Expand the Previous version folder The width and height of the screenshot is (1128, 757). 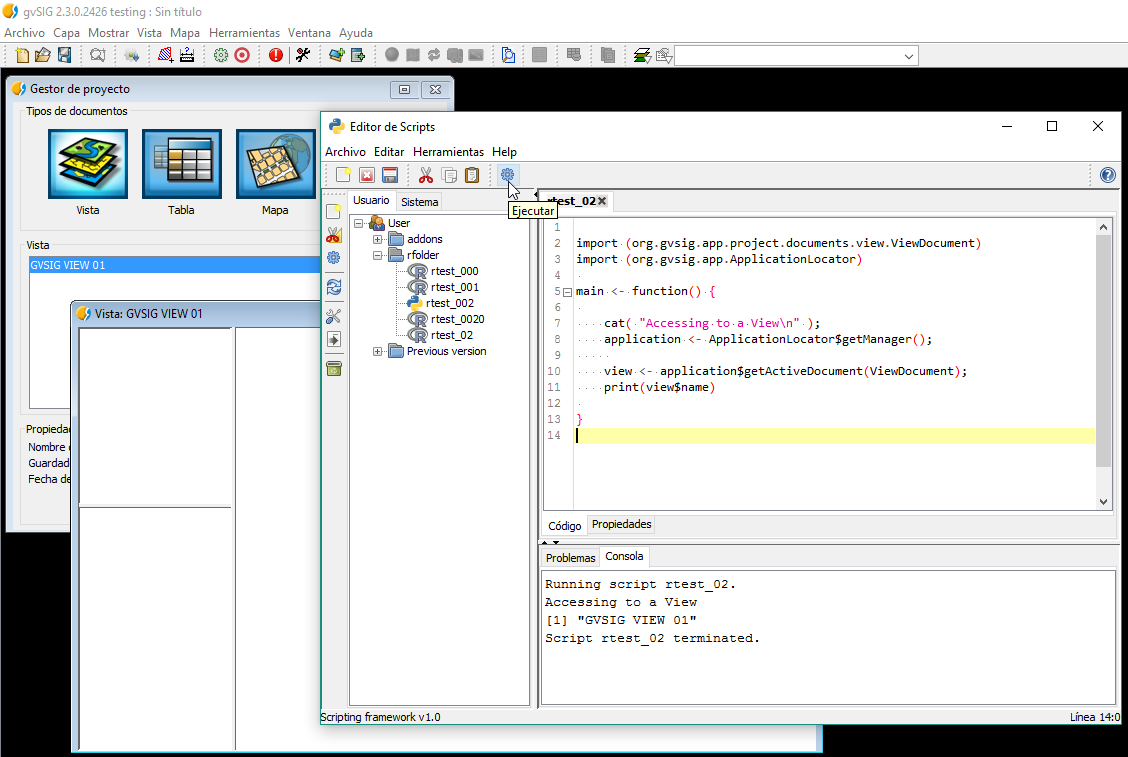tap(377, 351)
